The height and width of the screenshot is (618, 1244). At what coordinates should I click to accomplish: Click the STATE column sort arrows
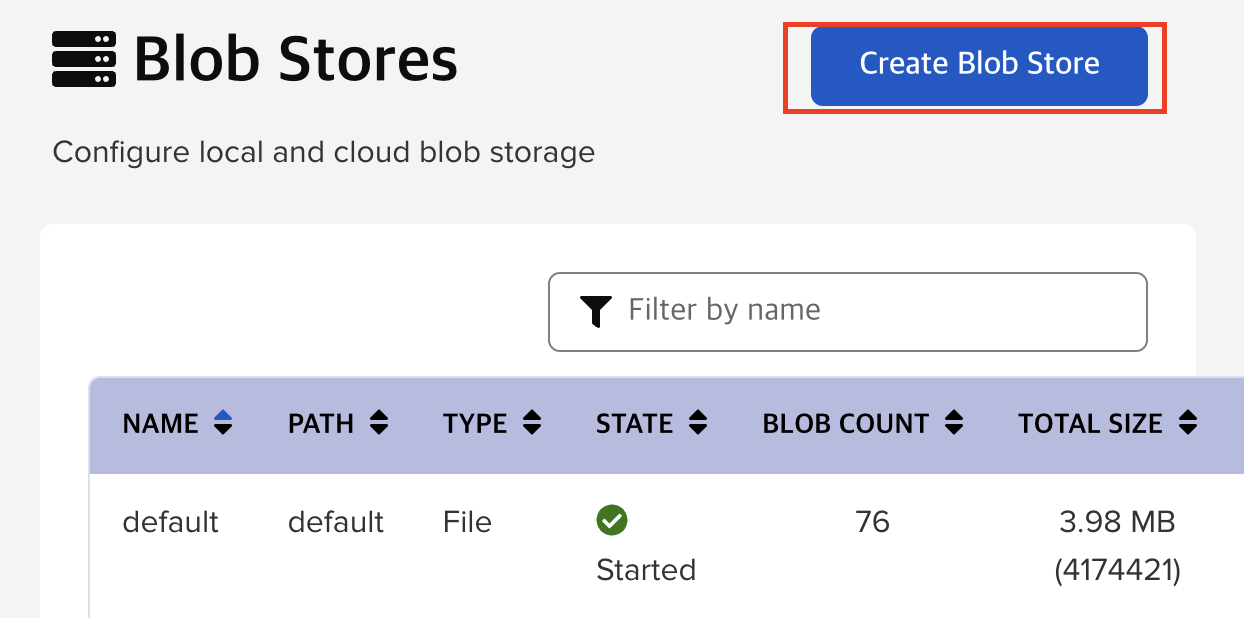click(x=698, y=424)
